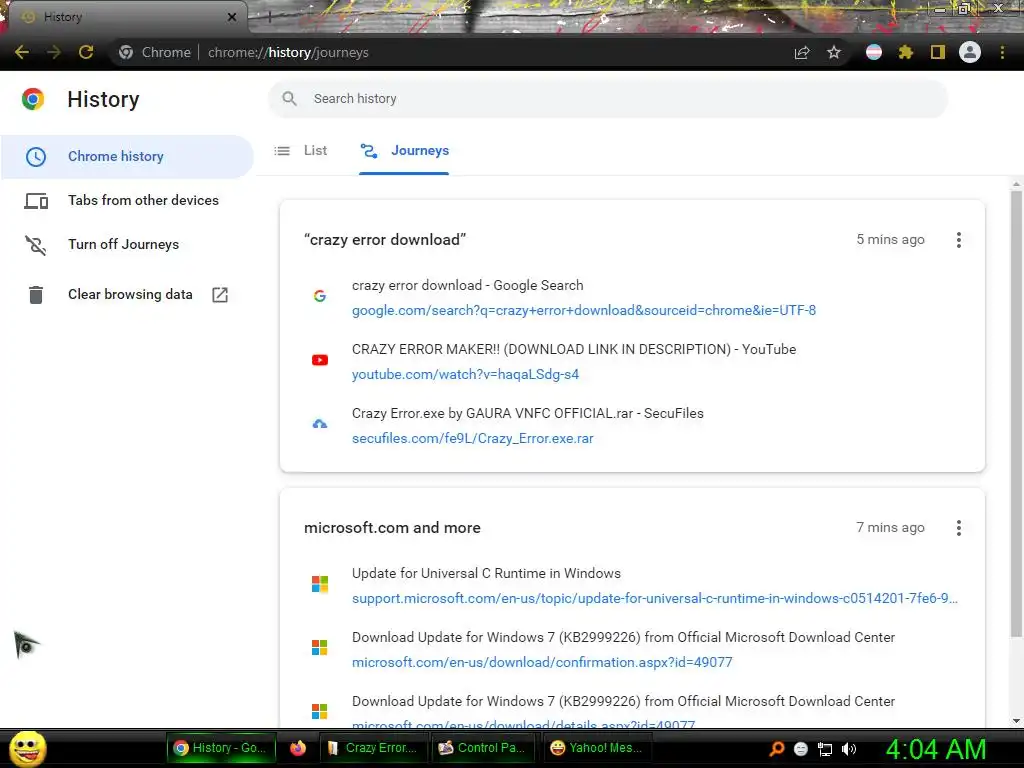Switch to the List tab
This screenshot has width=1024, height=768.
301,151
